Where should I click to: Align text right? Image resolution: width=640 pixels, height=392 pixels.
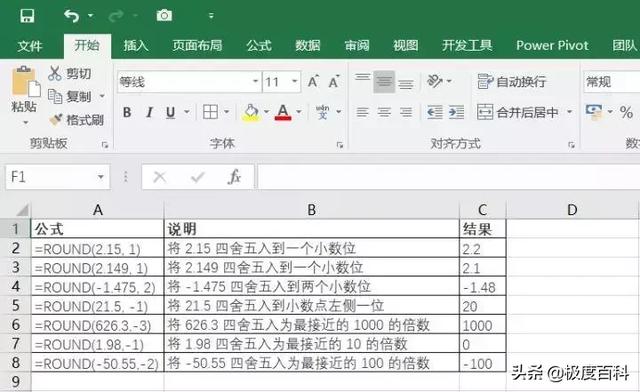pos(406,112)
